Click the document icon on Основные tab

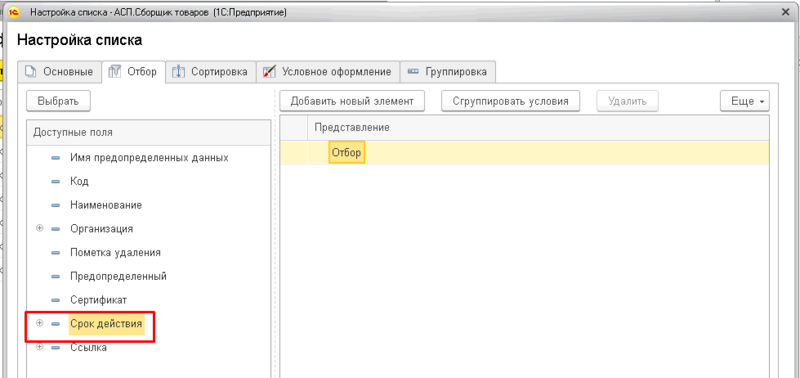point(31,72)
